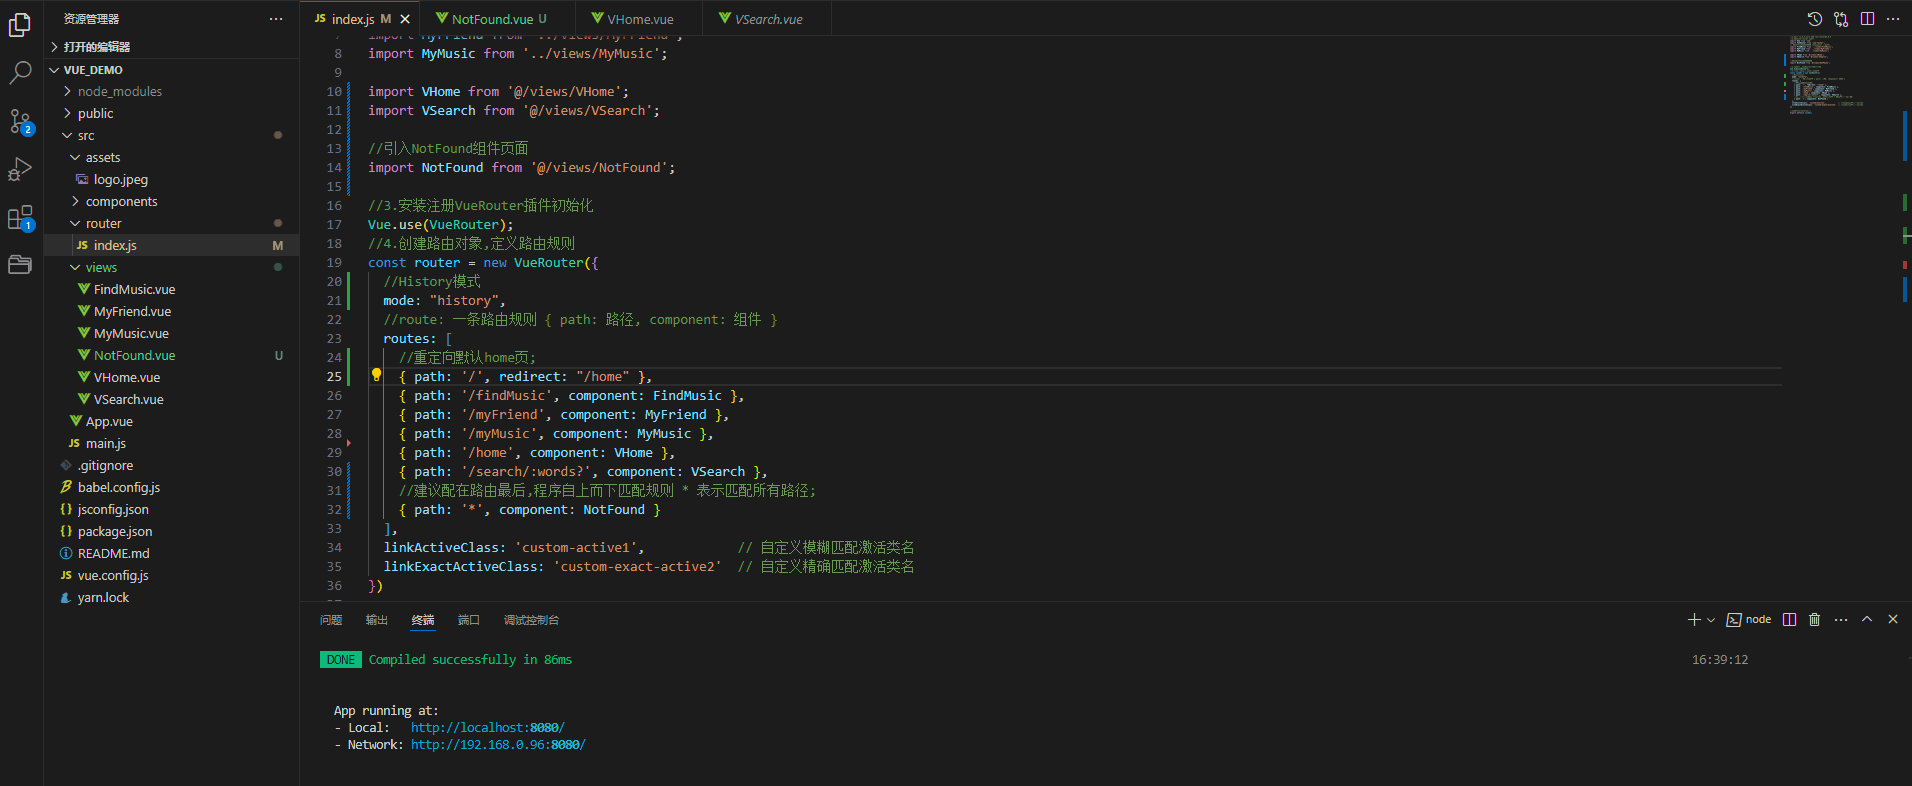The width and height of the screenshot is (1912, 786).
Task: Open VSearch.vue in the file tree
Action: tap(171, 399)
